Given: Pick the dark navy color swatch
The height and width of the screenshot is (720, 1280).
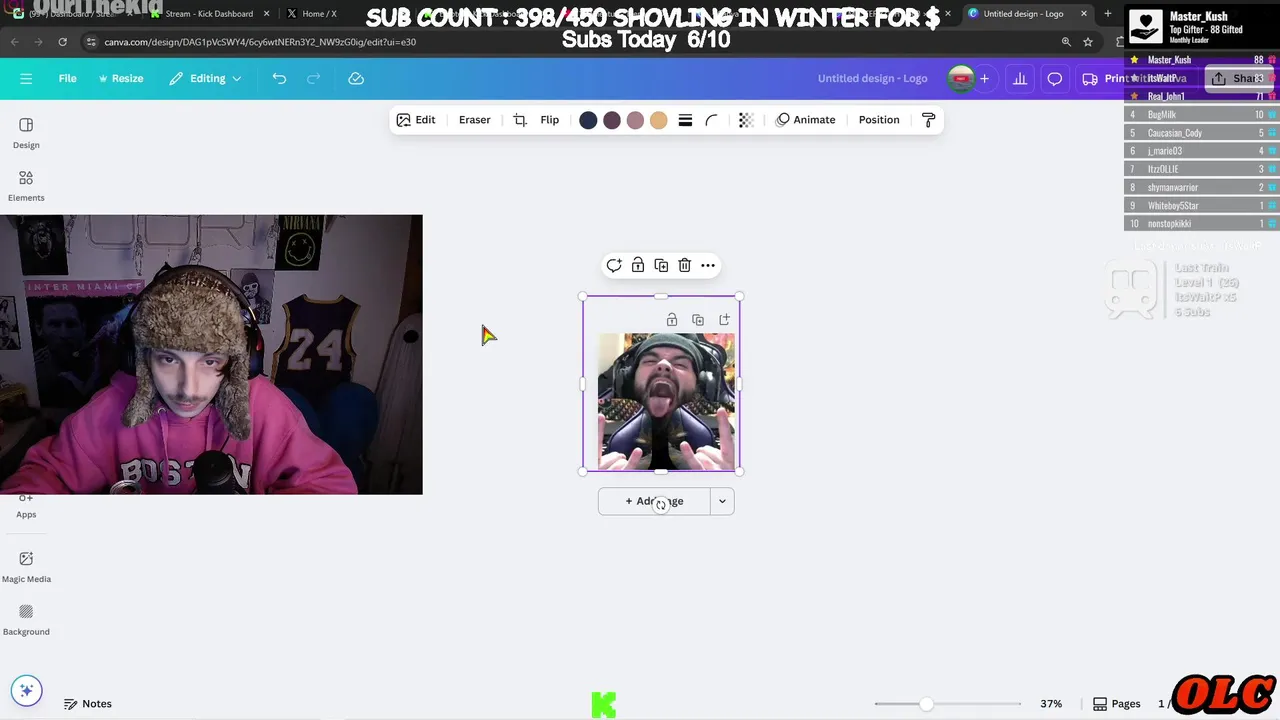Looking at the screenshot, I should click(x=588, y=120).
